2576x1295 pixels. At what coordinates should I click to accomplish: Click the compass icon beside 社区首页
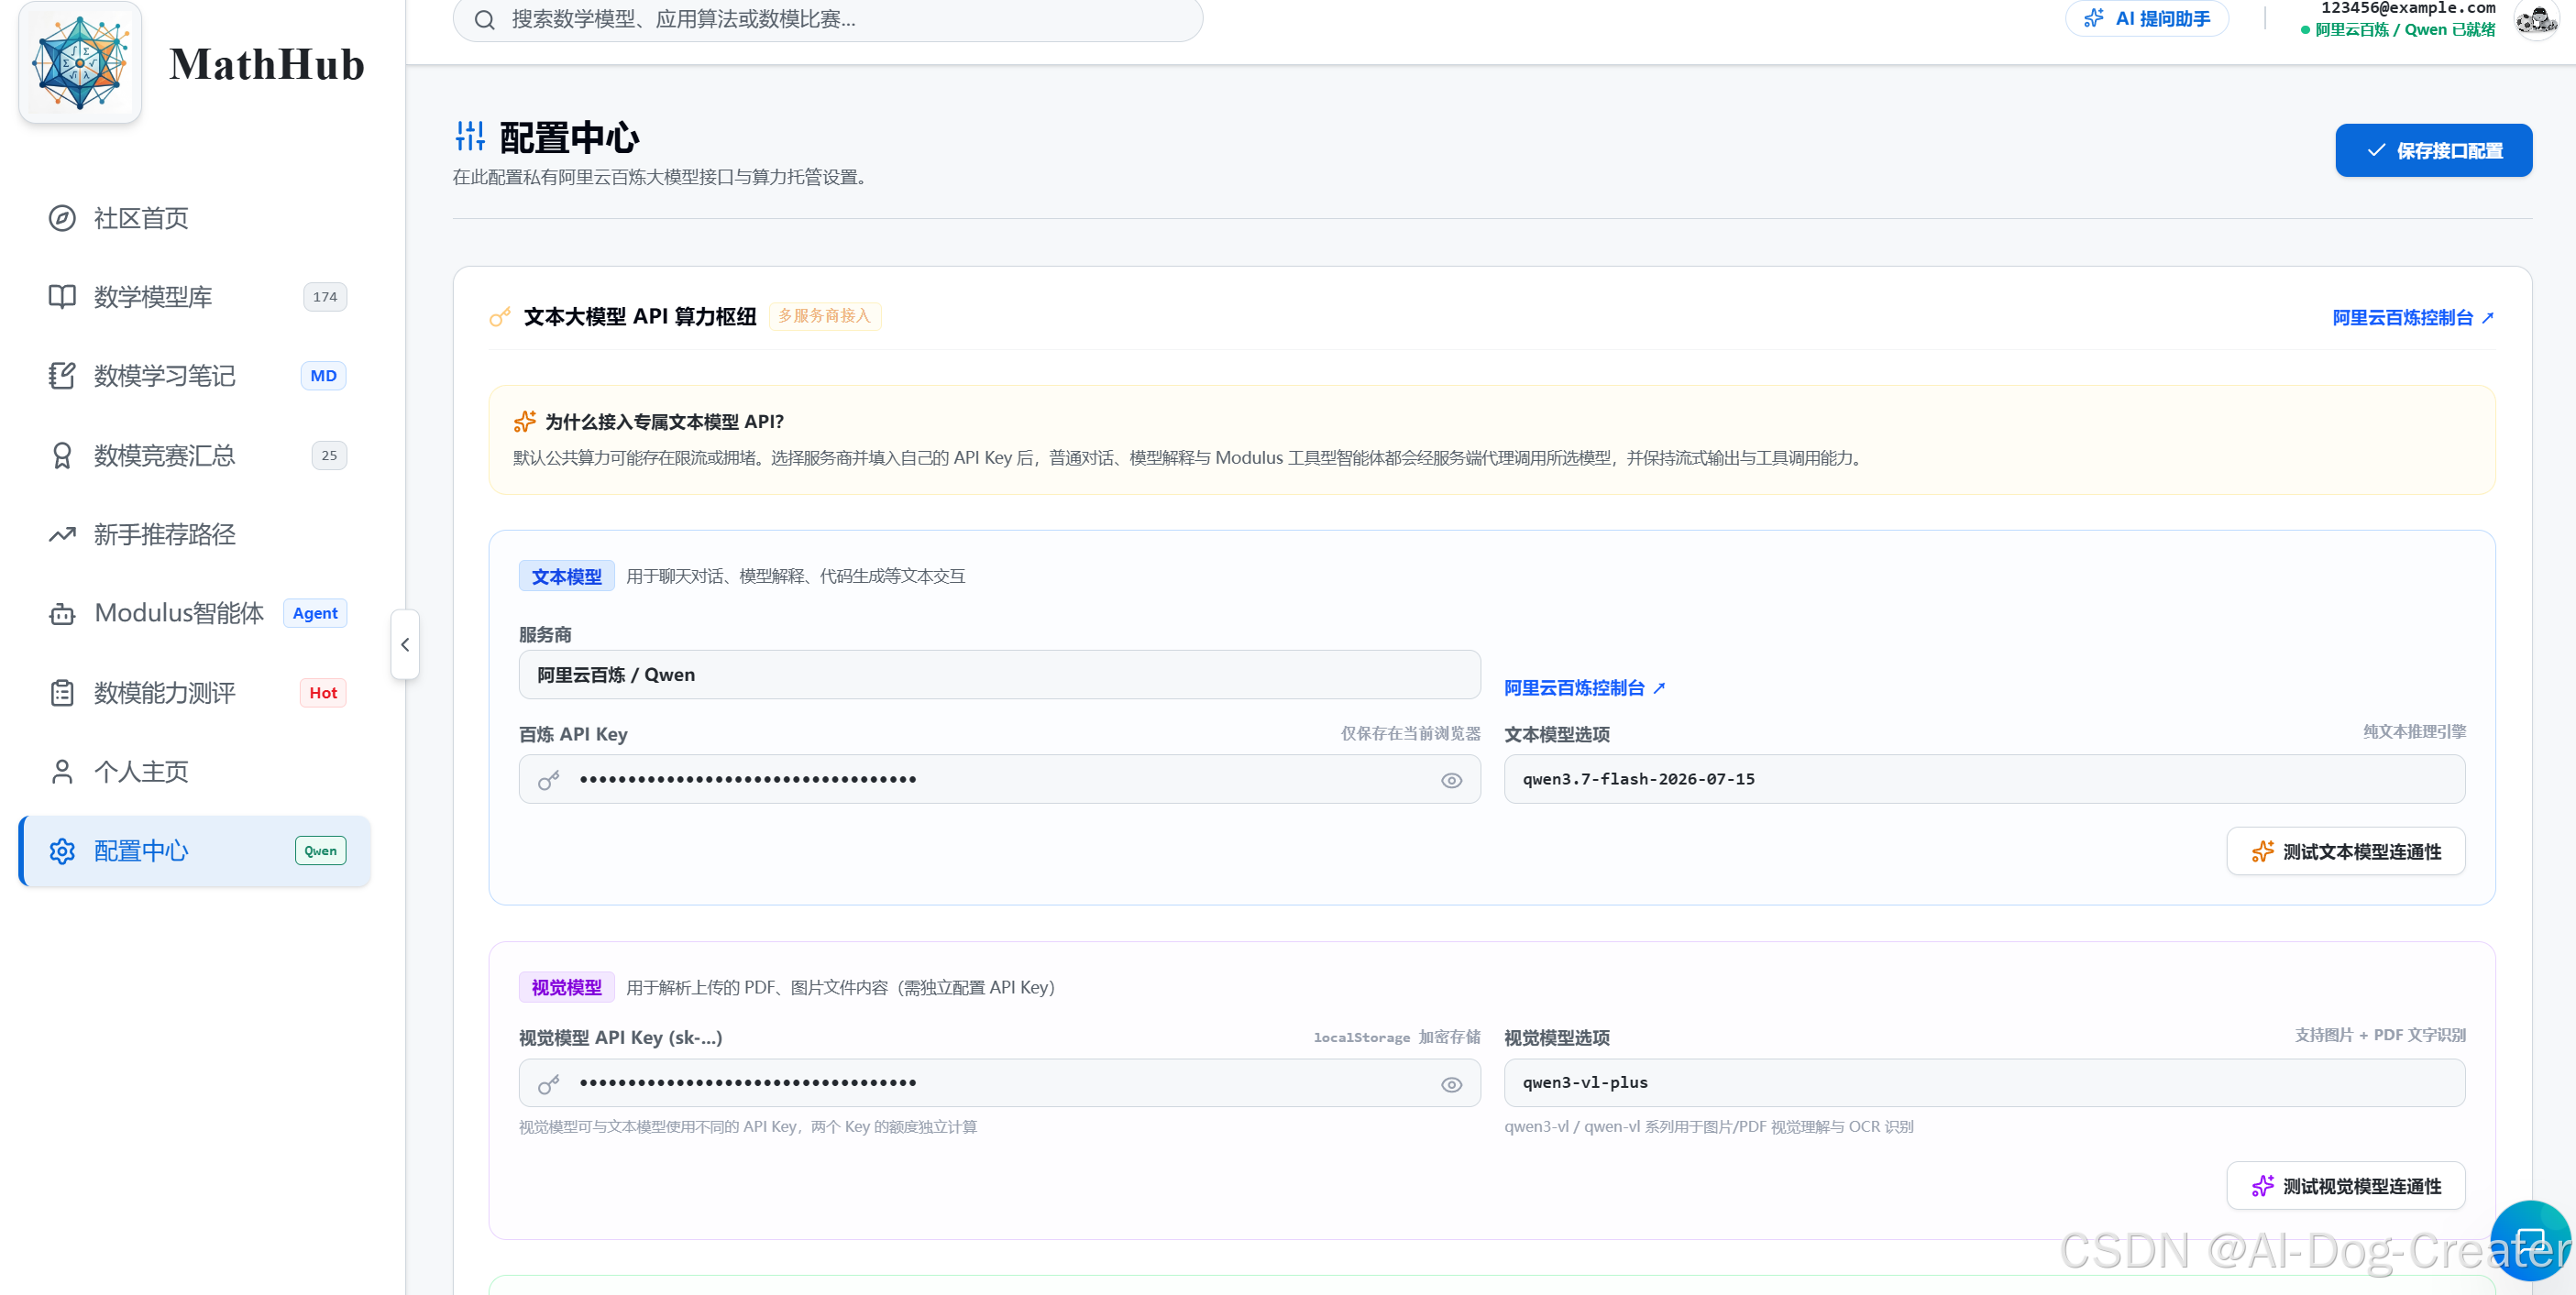(x=62, y=218)
